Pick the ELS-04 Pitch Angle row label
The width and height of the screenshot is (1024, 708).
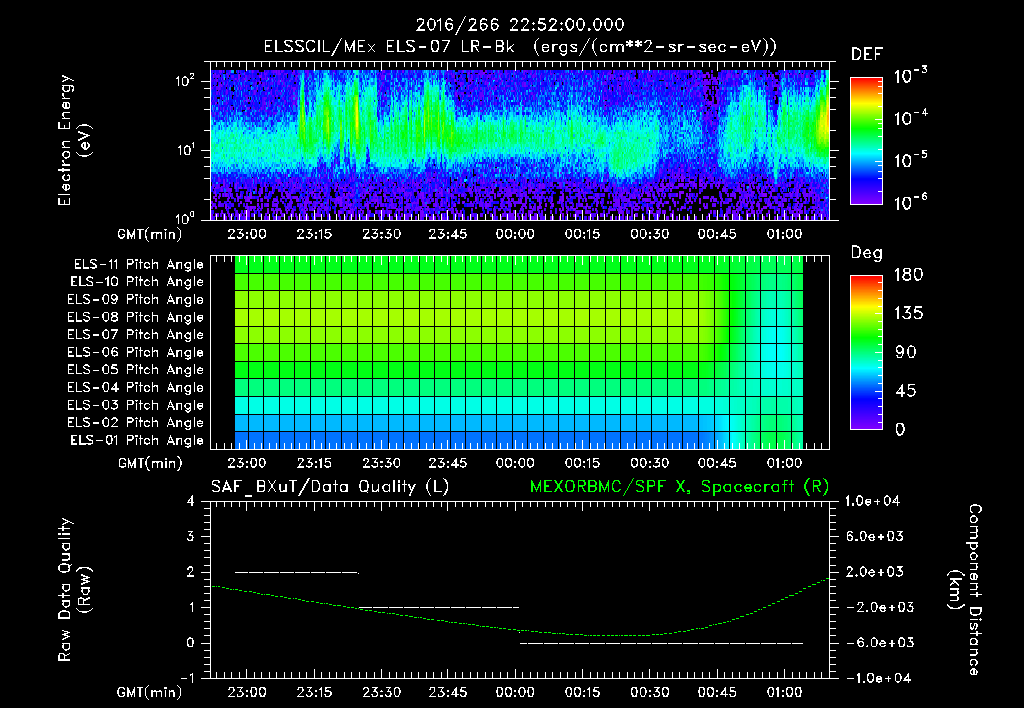(136, 388)
